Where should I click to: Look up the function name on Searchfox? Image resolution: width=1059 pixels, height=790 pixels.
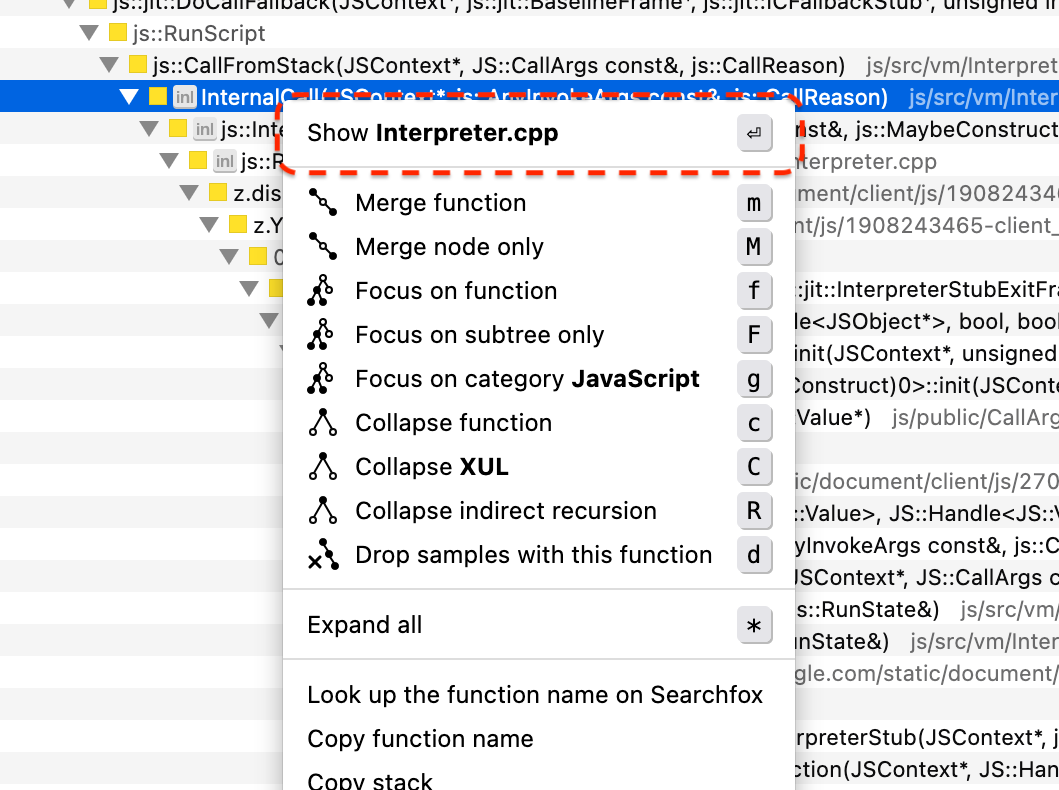pos(535,694)
